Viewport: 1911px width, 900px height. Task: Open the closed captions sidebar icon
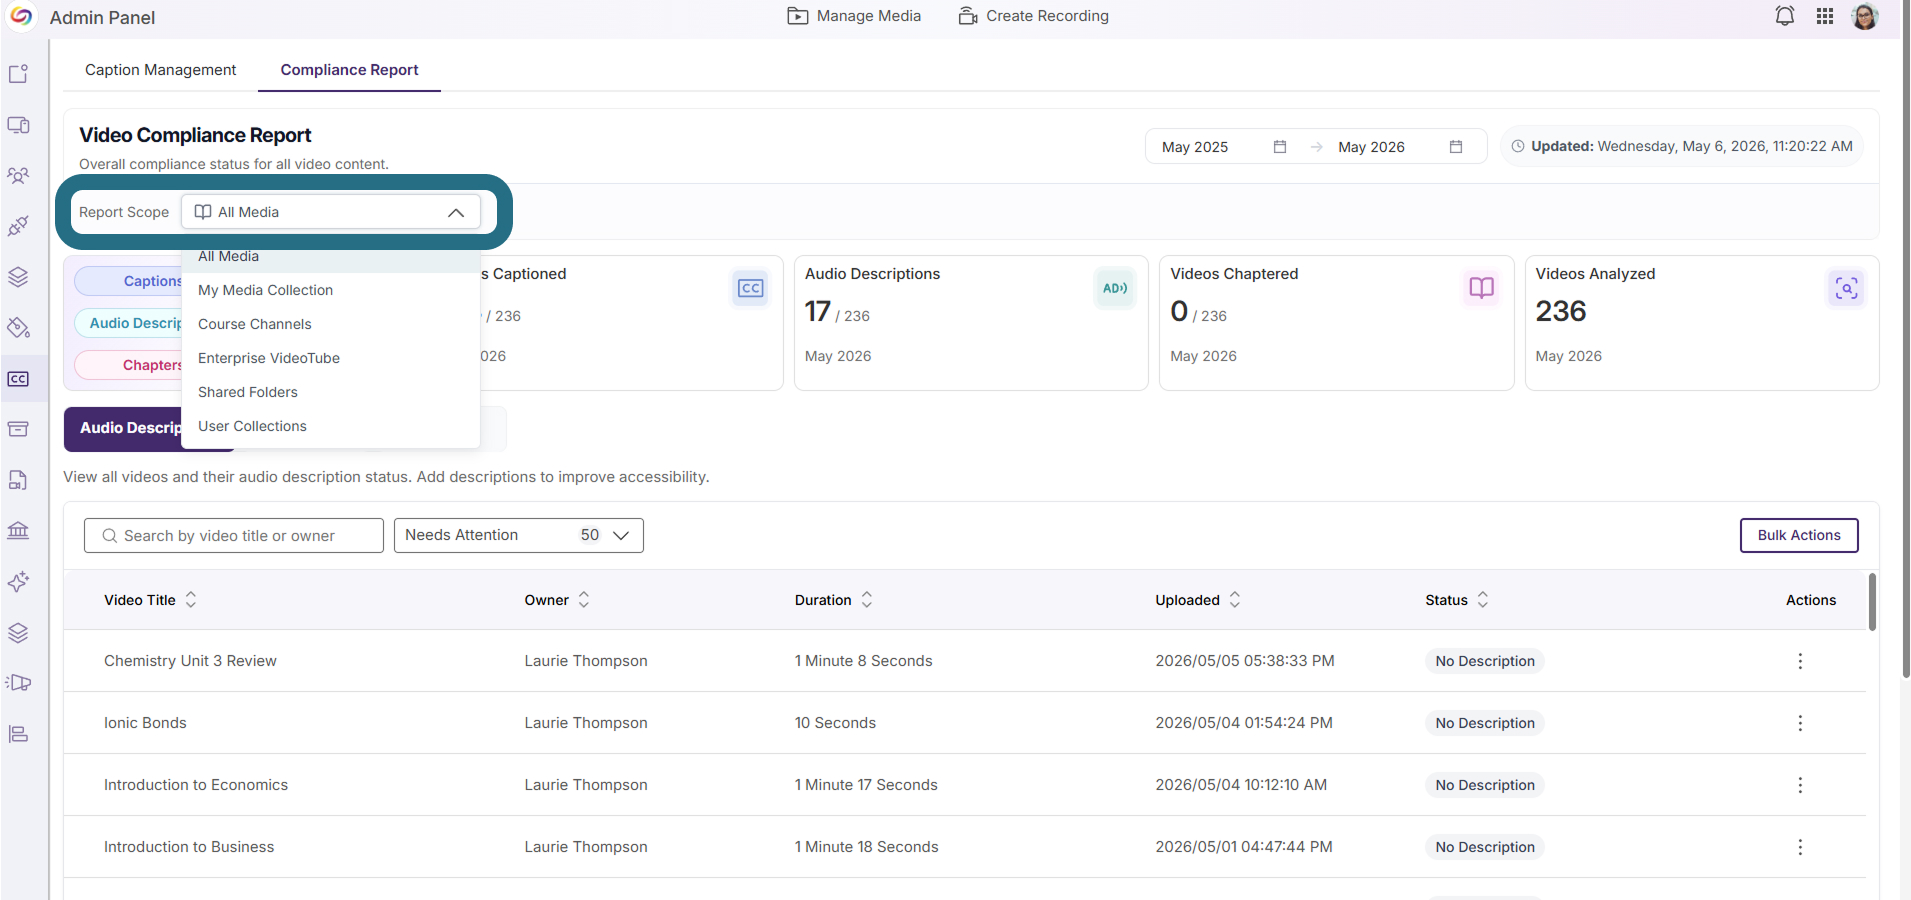tap(18, 379)
